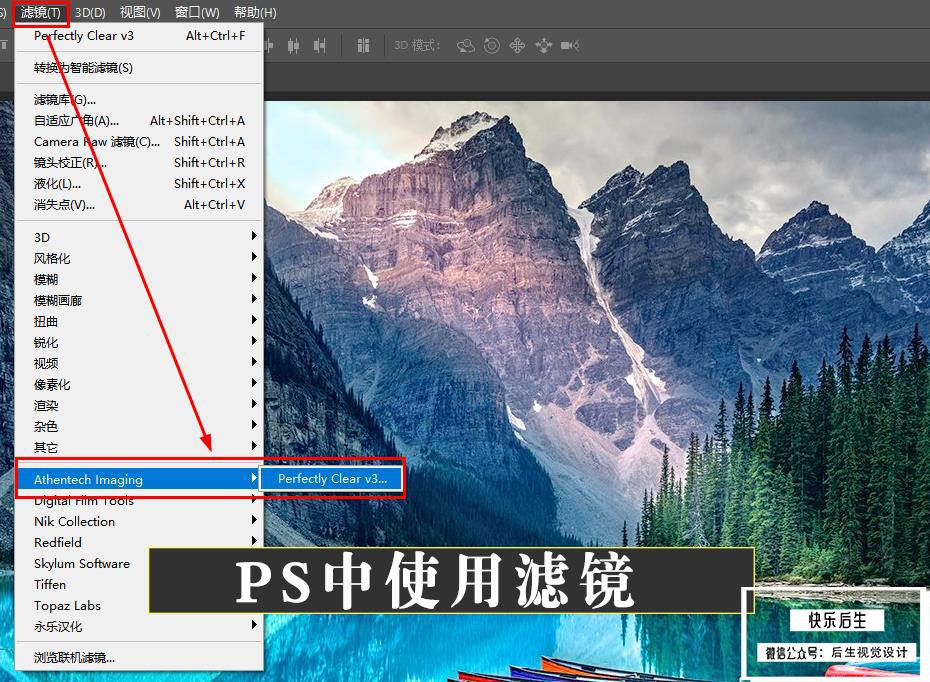This screenshot has height=682, width=930.
Task: Expand the 像素化 pixelate submenu
Action: pyautogui.click(x=139, y=384)
